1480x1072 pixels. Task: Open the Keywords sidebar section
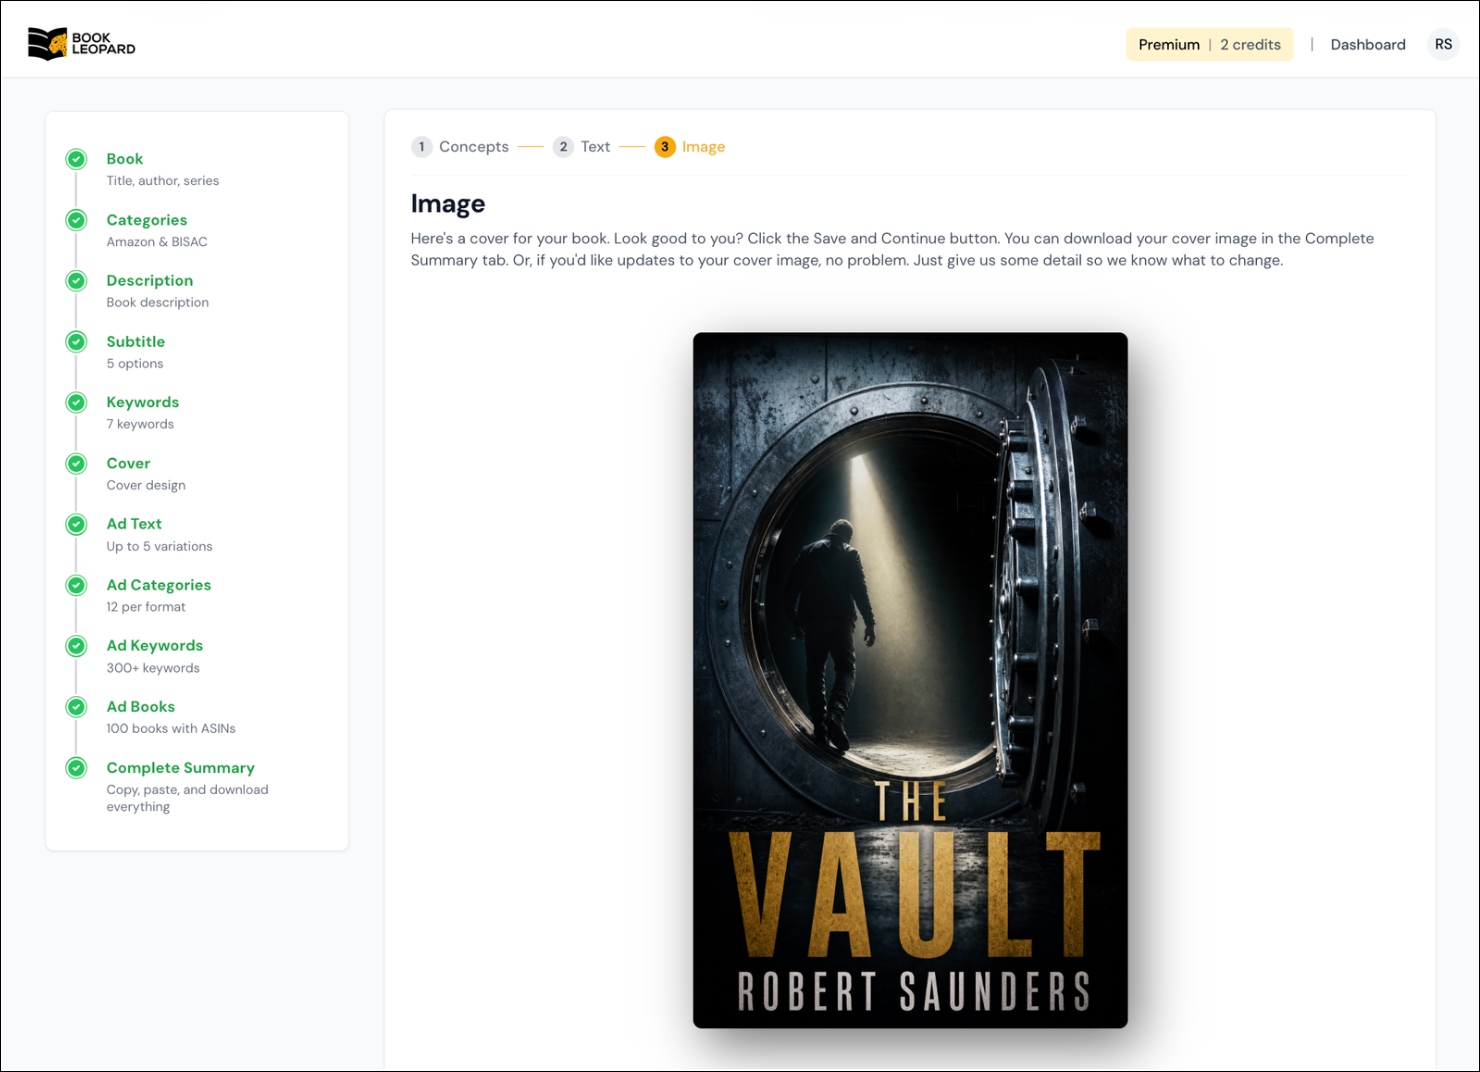pos(143,402)
